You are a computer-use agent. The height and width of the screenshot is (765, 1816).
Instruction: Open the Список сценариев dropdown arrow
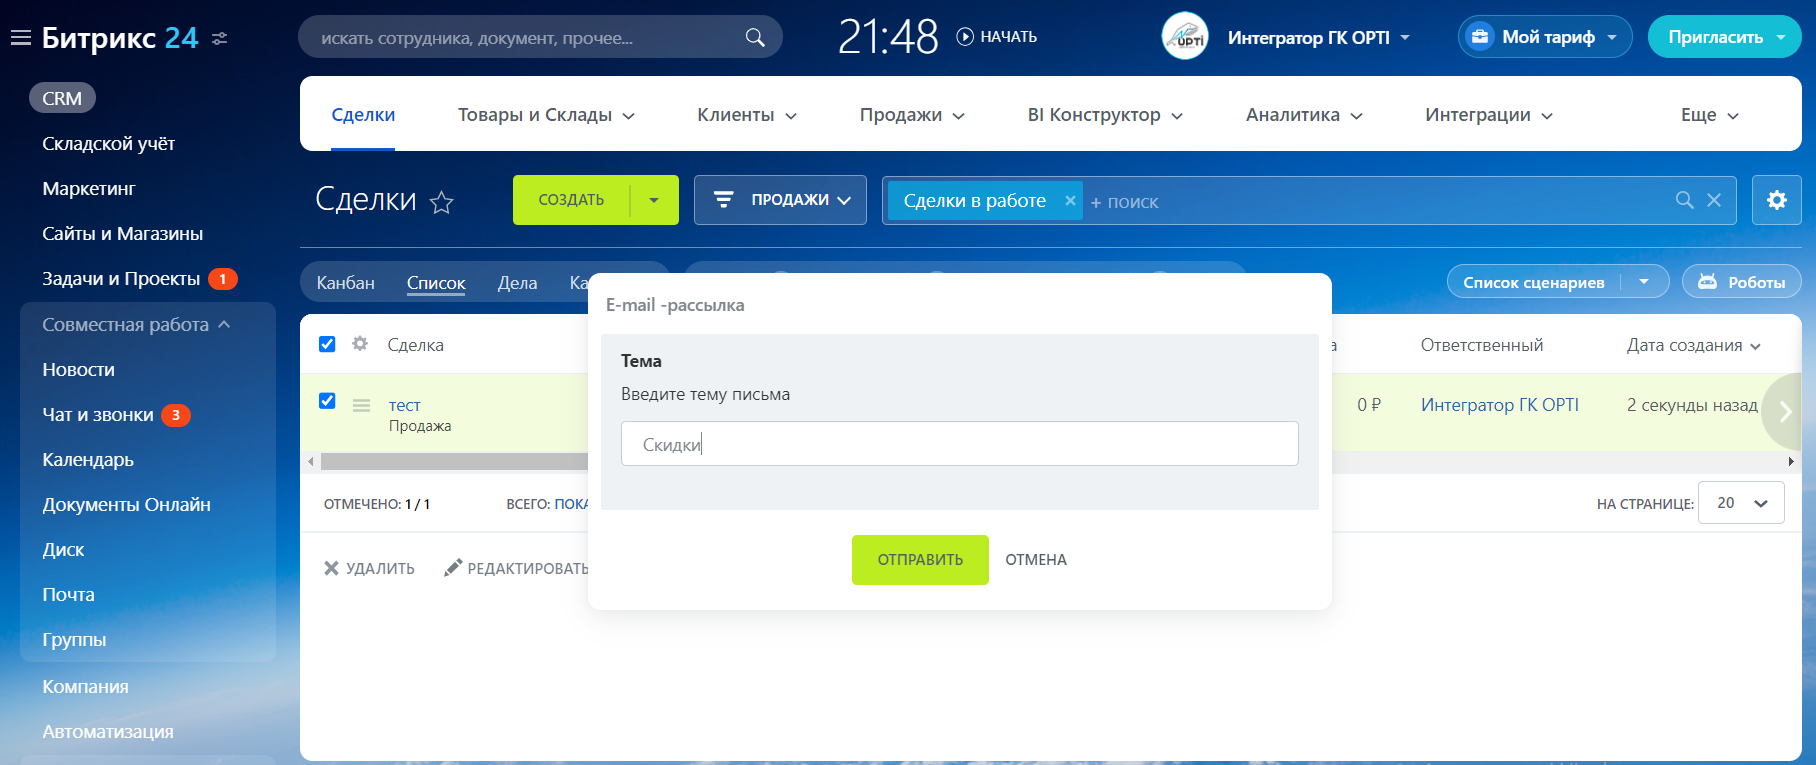point(1645,282)
